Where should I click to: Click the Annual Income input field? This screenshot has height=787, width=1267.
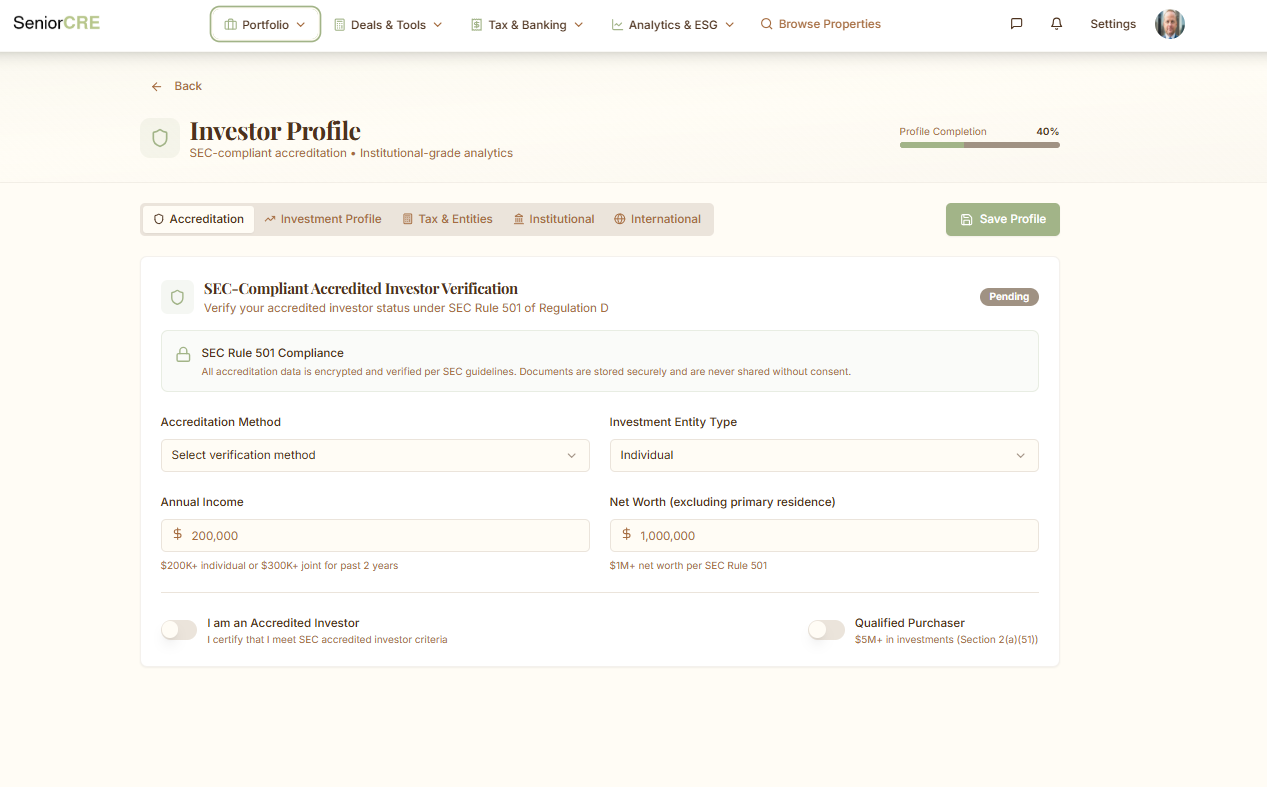(x=375, y=535)
